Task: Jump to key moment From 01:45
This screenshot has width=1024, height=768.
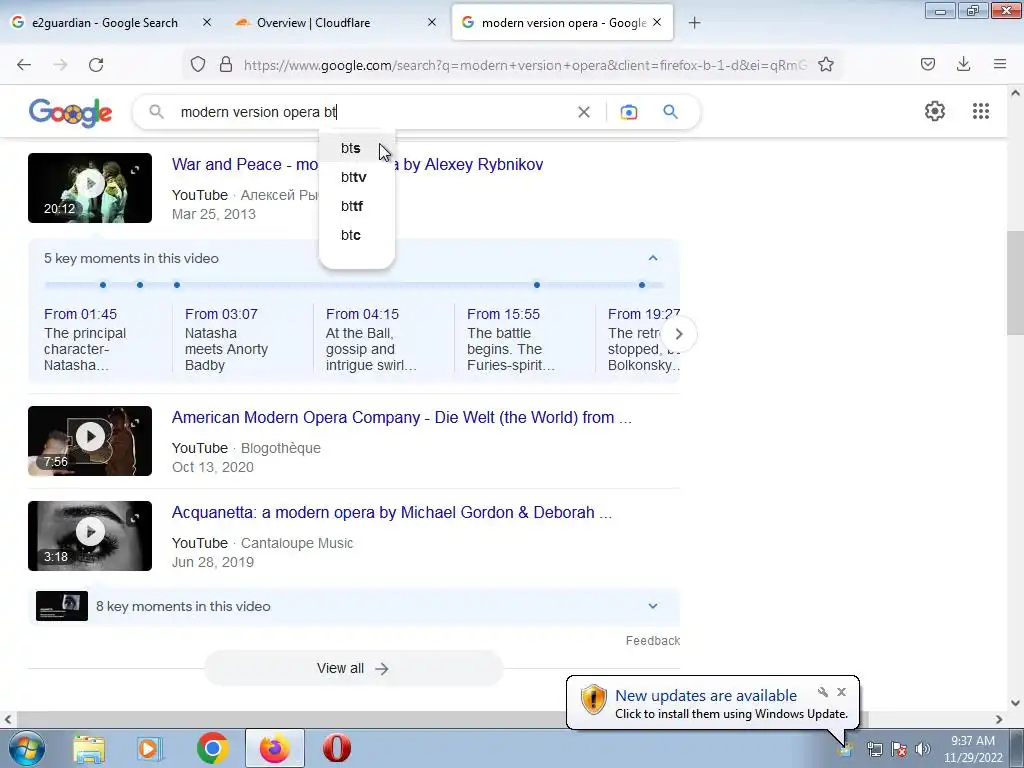Action: (80, 314)
